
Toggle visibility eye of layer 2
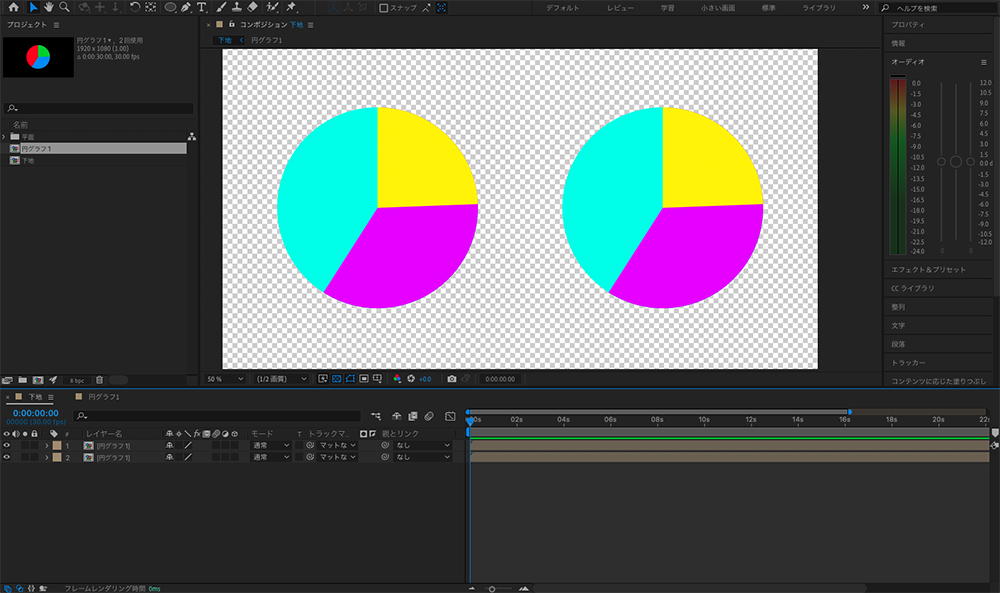coord(6,457)
